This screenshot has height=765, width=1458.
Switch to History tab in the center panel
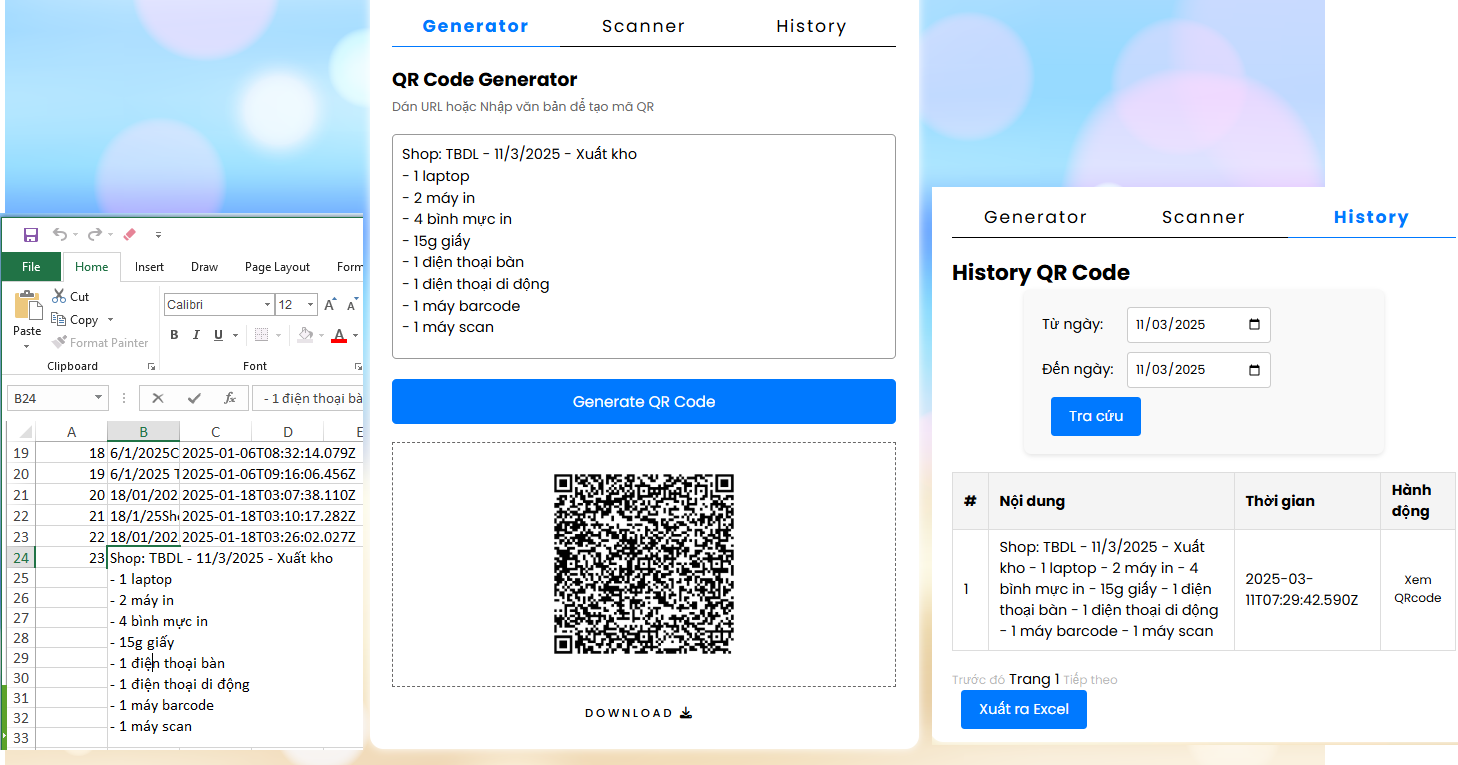pos(811,26)
